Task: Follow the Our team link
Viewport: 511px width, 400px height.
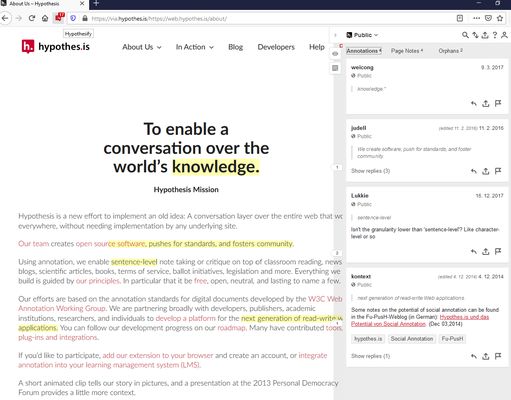Action: (33, 244)
